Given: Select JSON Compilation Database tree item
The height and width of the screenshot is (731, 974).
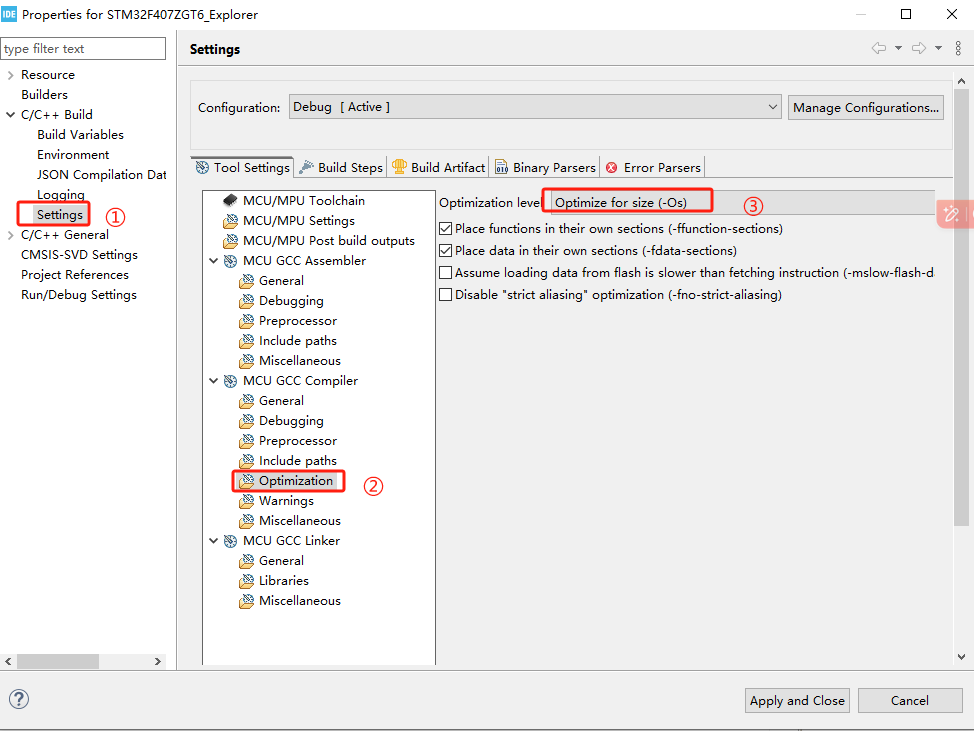Looking at the screenshot, I should [x=101, y=175].
